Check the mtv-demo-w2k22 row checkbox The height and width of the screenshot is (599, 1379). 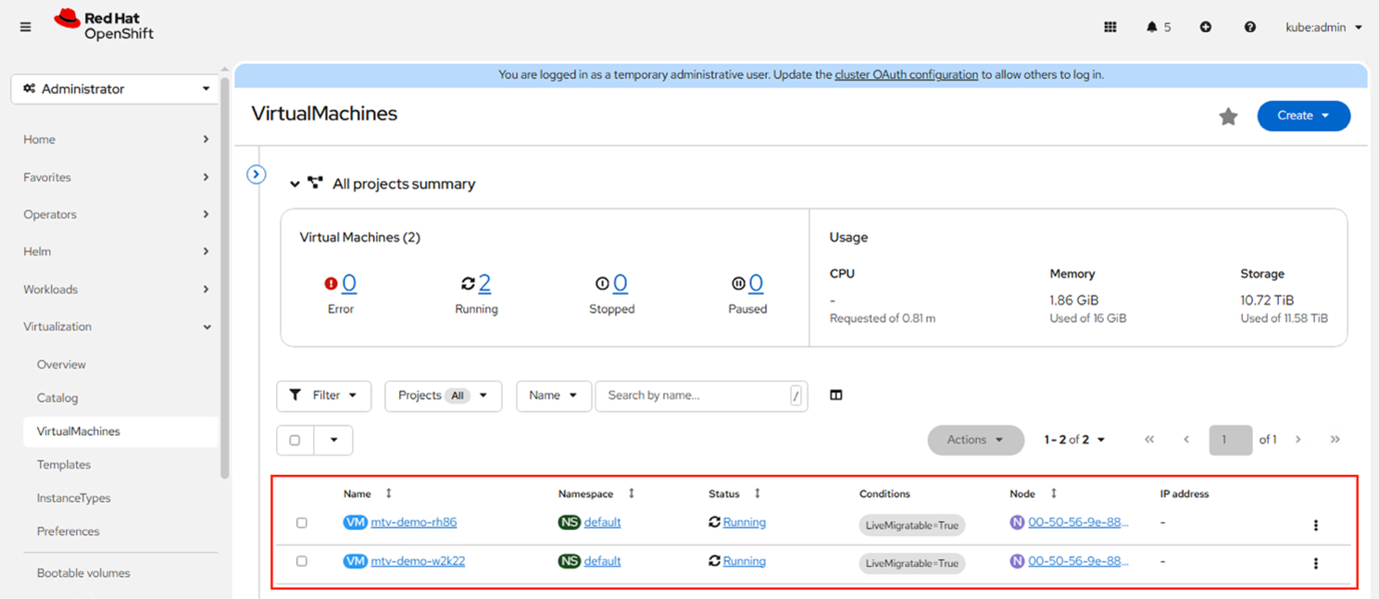click(x=302, y=562)
